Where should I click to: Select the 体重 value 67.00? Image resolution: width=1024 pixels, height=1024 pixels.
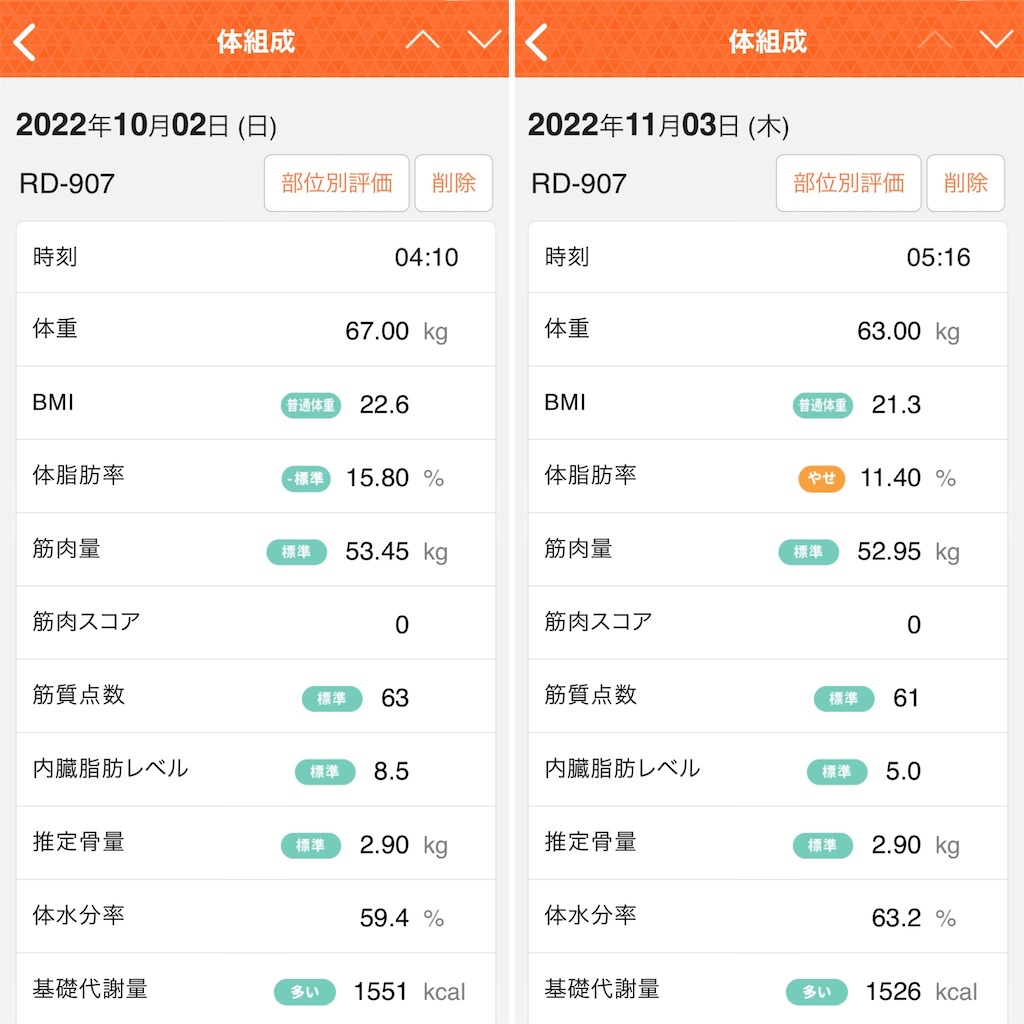[377, 331]
